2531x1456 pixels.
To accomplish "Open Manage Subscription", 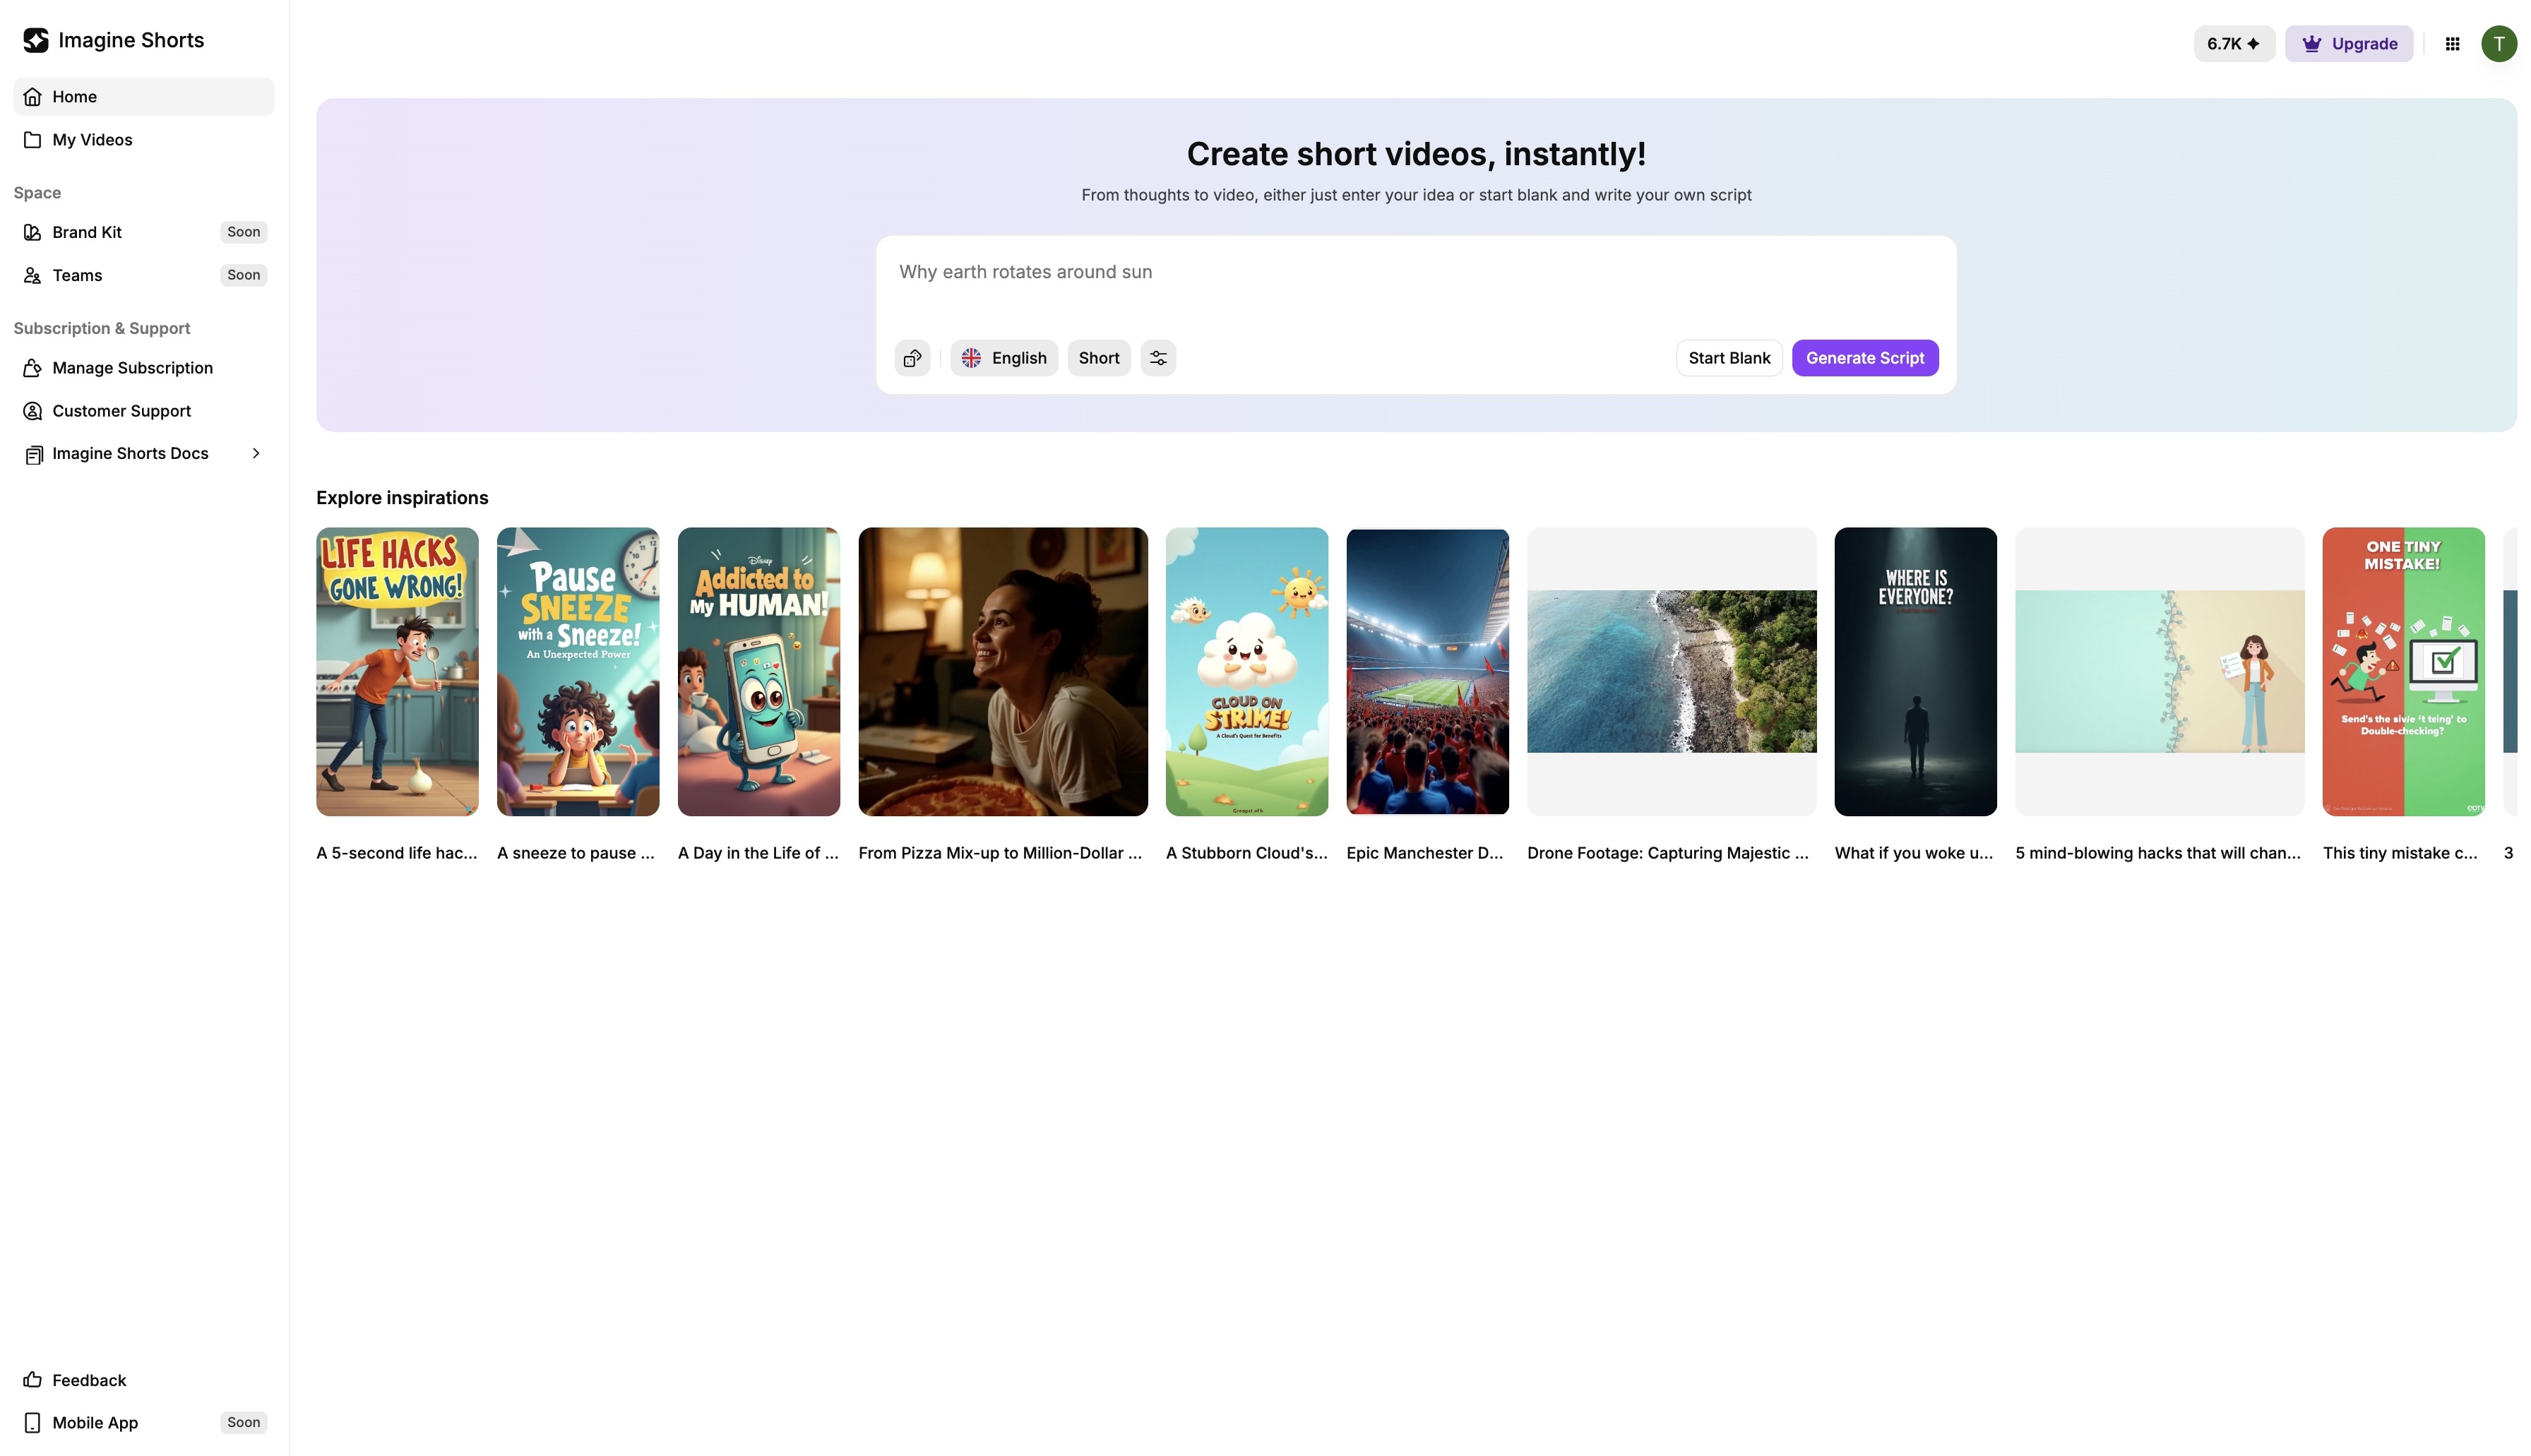I will [143, 368].
